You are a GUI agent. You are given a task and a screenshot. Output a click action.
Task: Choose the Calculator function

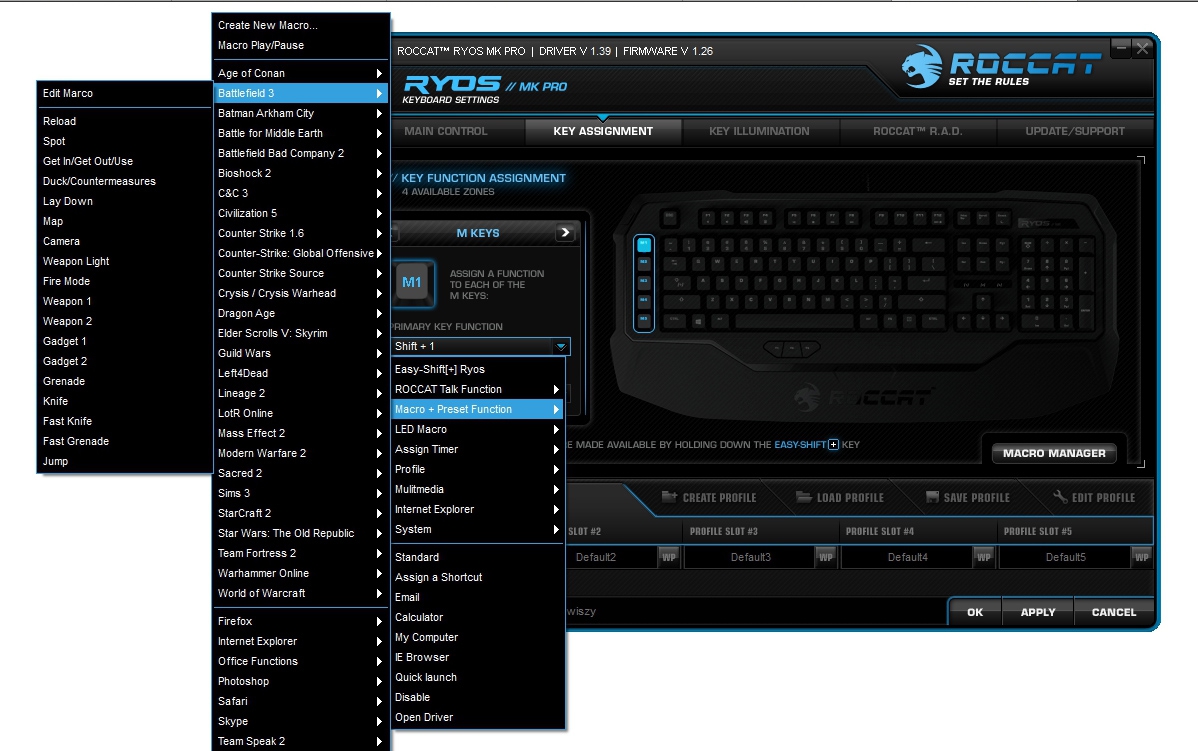click(x=478, y=617)
